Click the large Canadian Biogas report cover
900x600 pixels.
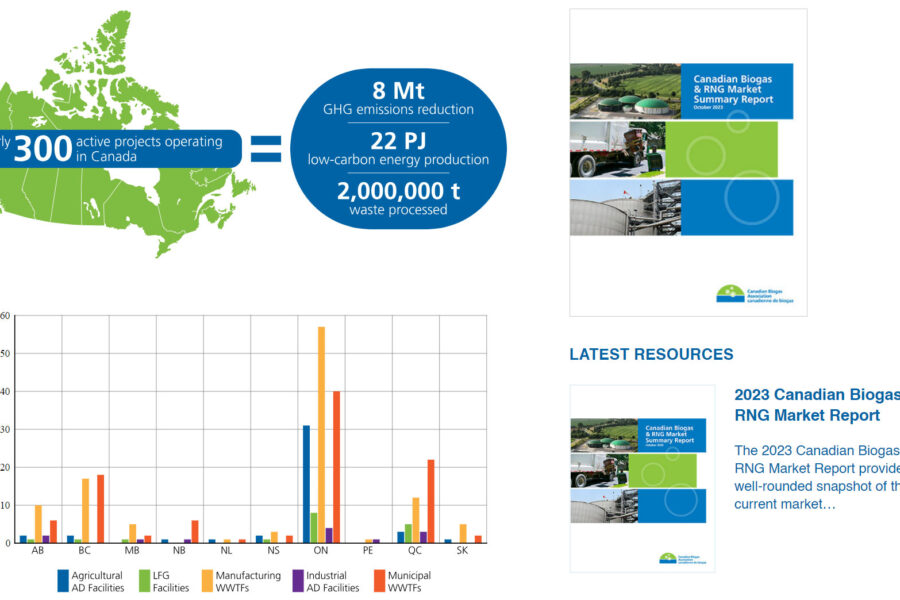click(x=688, y=162)
